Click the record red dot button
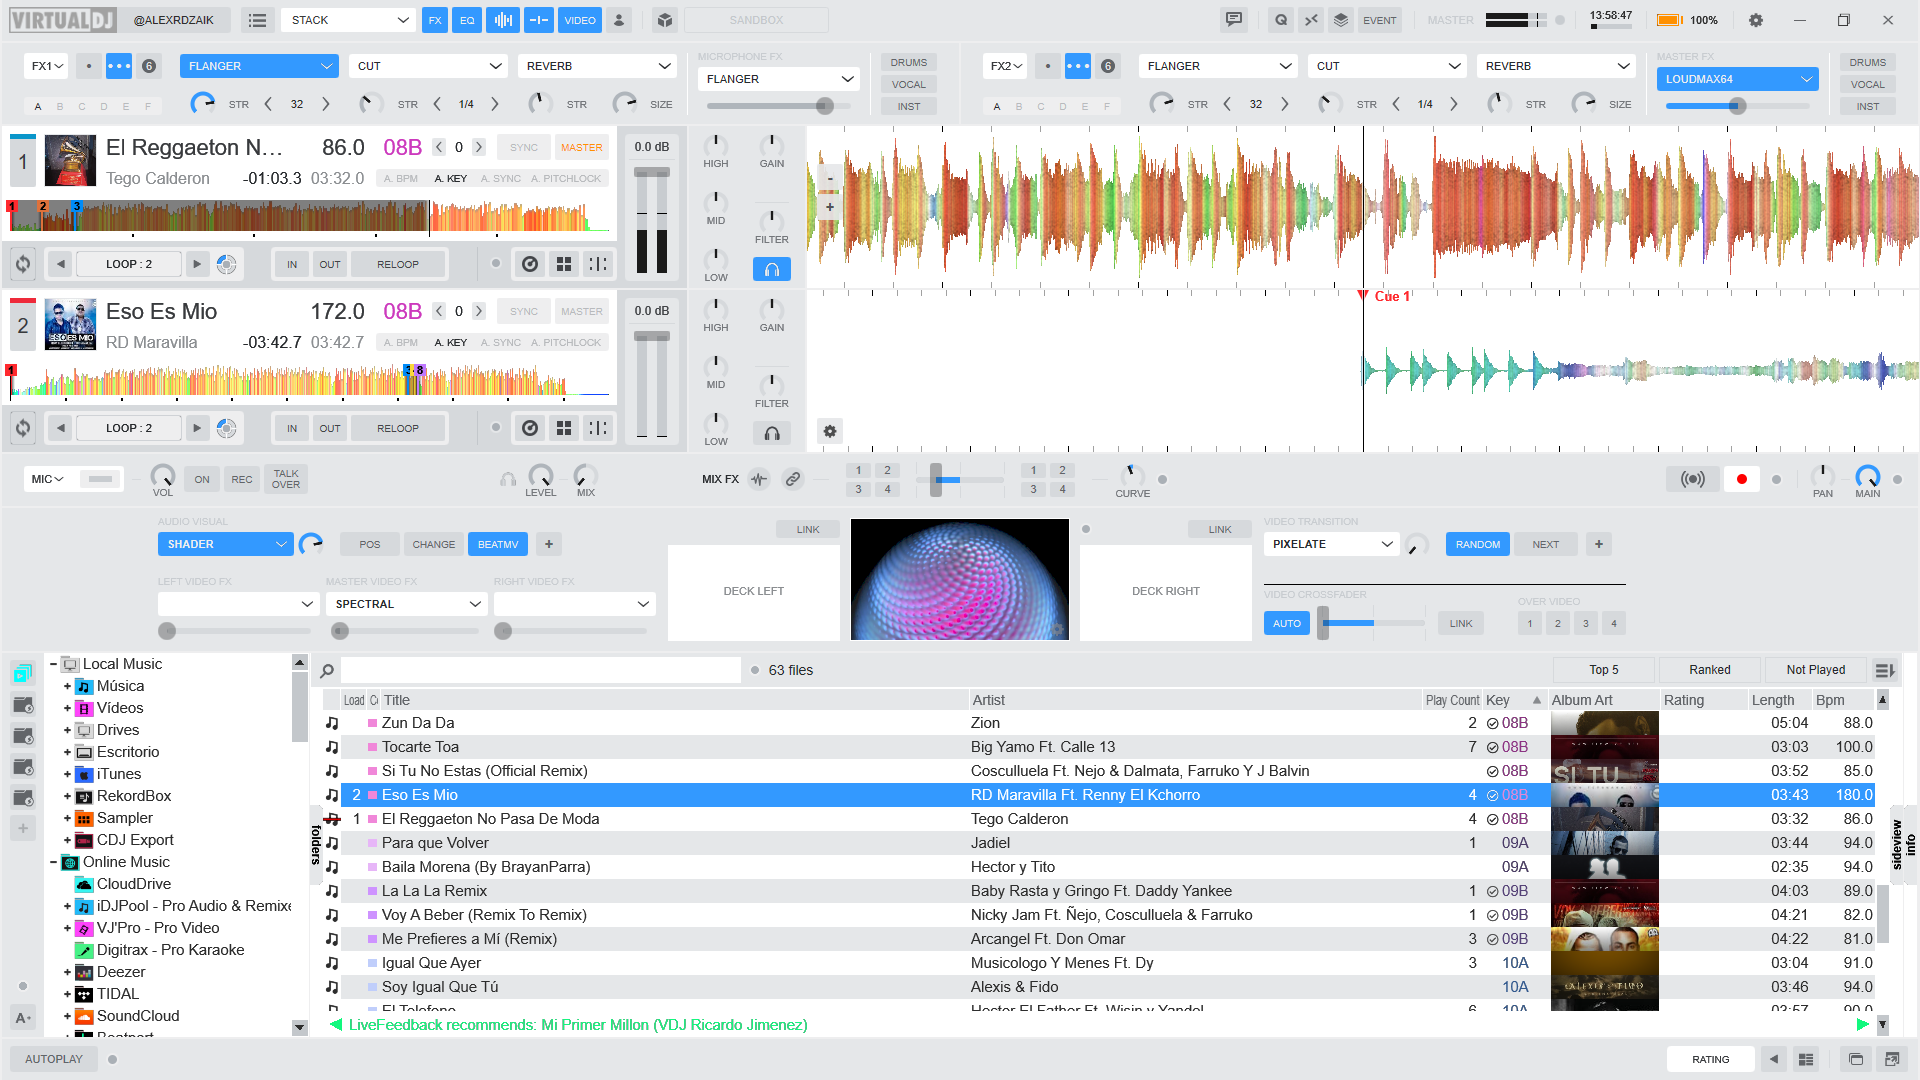This screenshot has height=1080, width=1920. (x=1742, y=479)
